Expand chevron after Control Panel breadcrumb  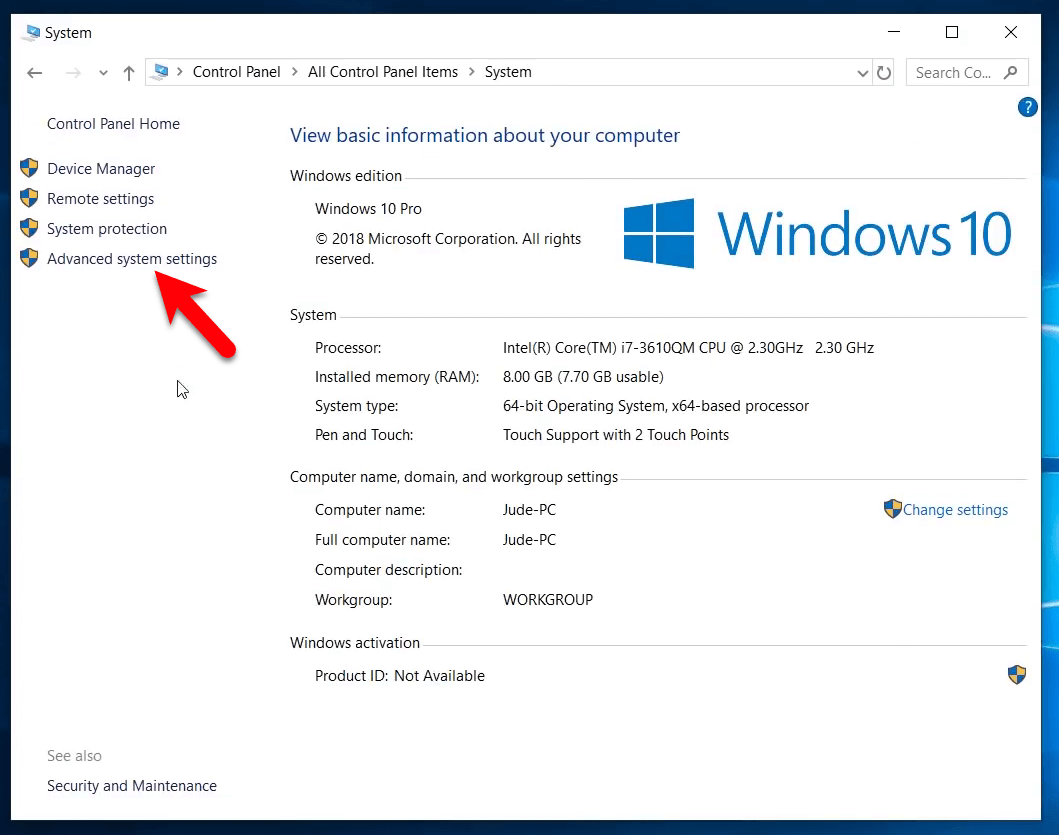[294, 72]
